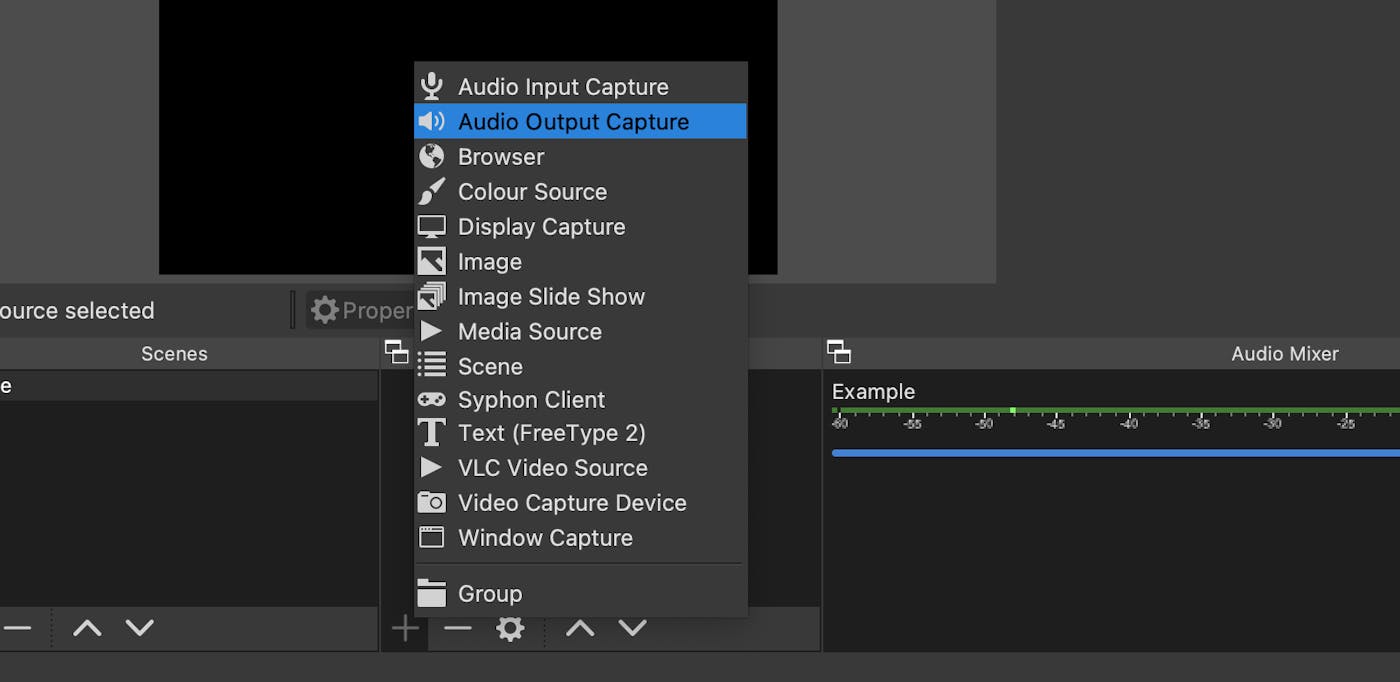Viewport: 1400px width, 682px height.
Task: Add a Syphon Client source
Action: click(580, 400)
